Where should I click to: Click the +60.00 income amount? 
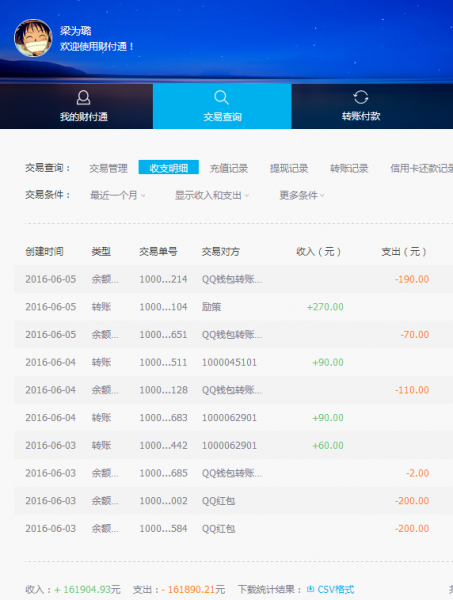point(328,445)
